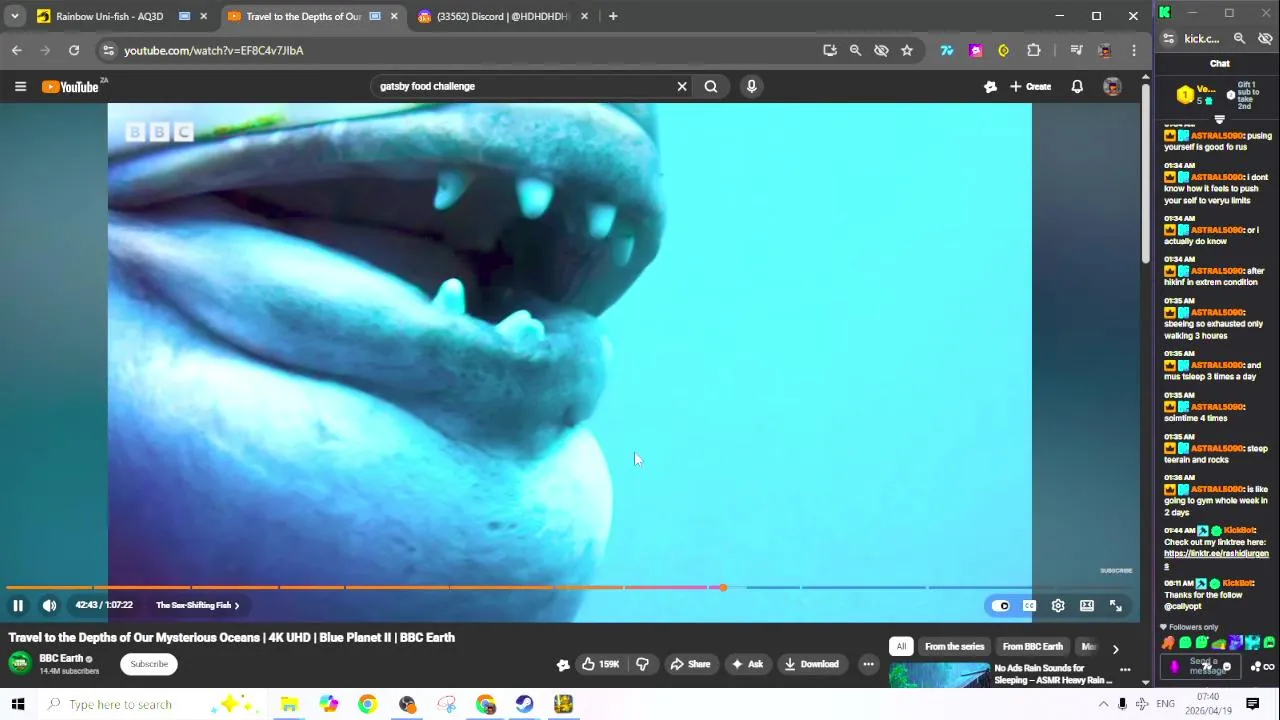Go to the YouTube home logo
The width and height of the screenshot is (1280, 720).
tap(70, 87)
